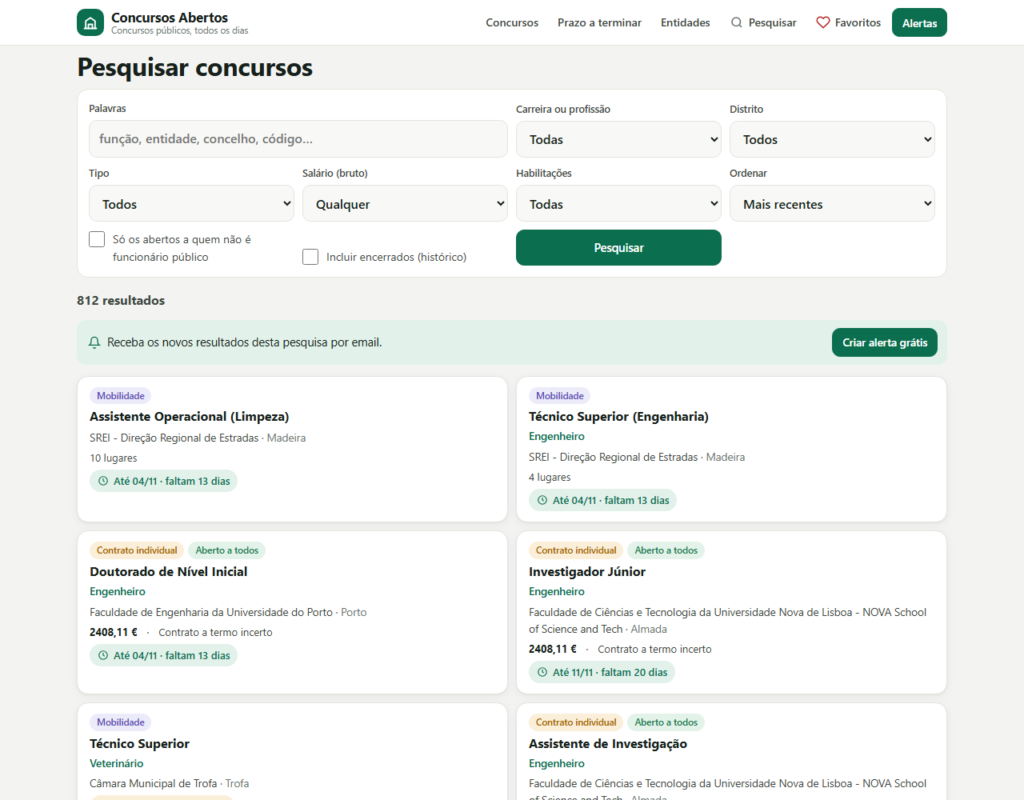Click 'Até 11/11 · faltam 20 dias' deadline

(x=602, y=672)
